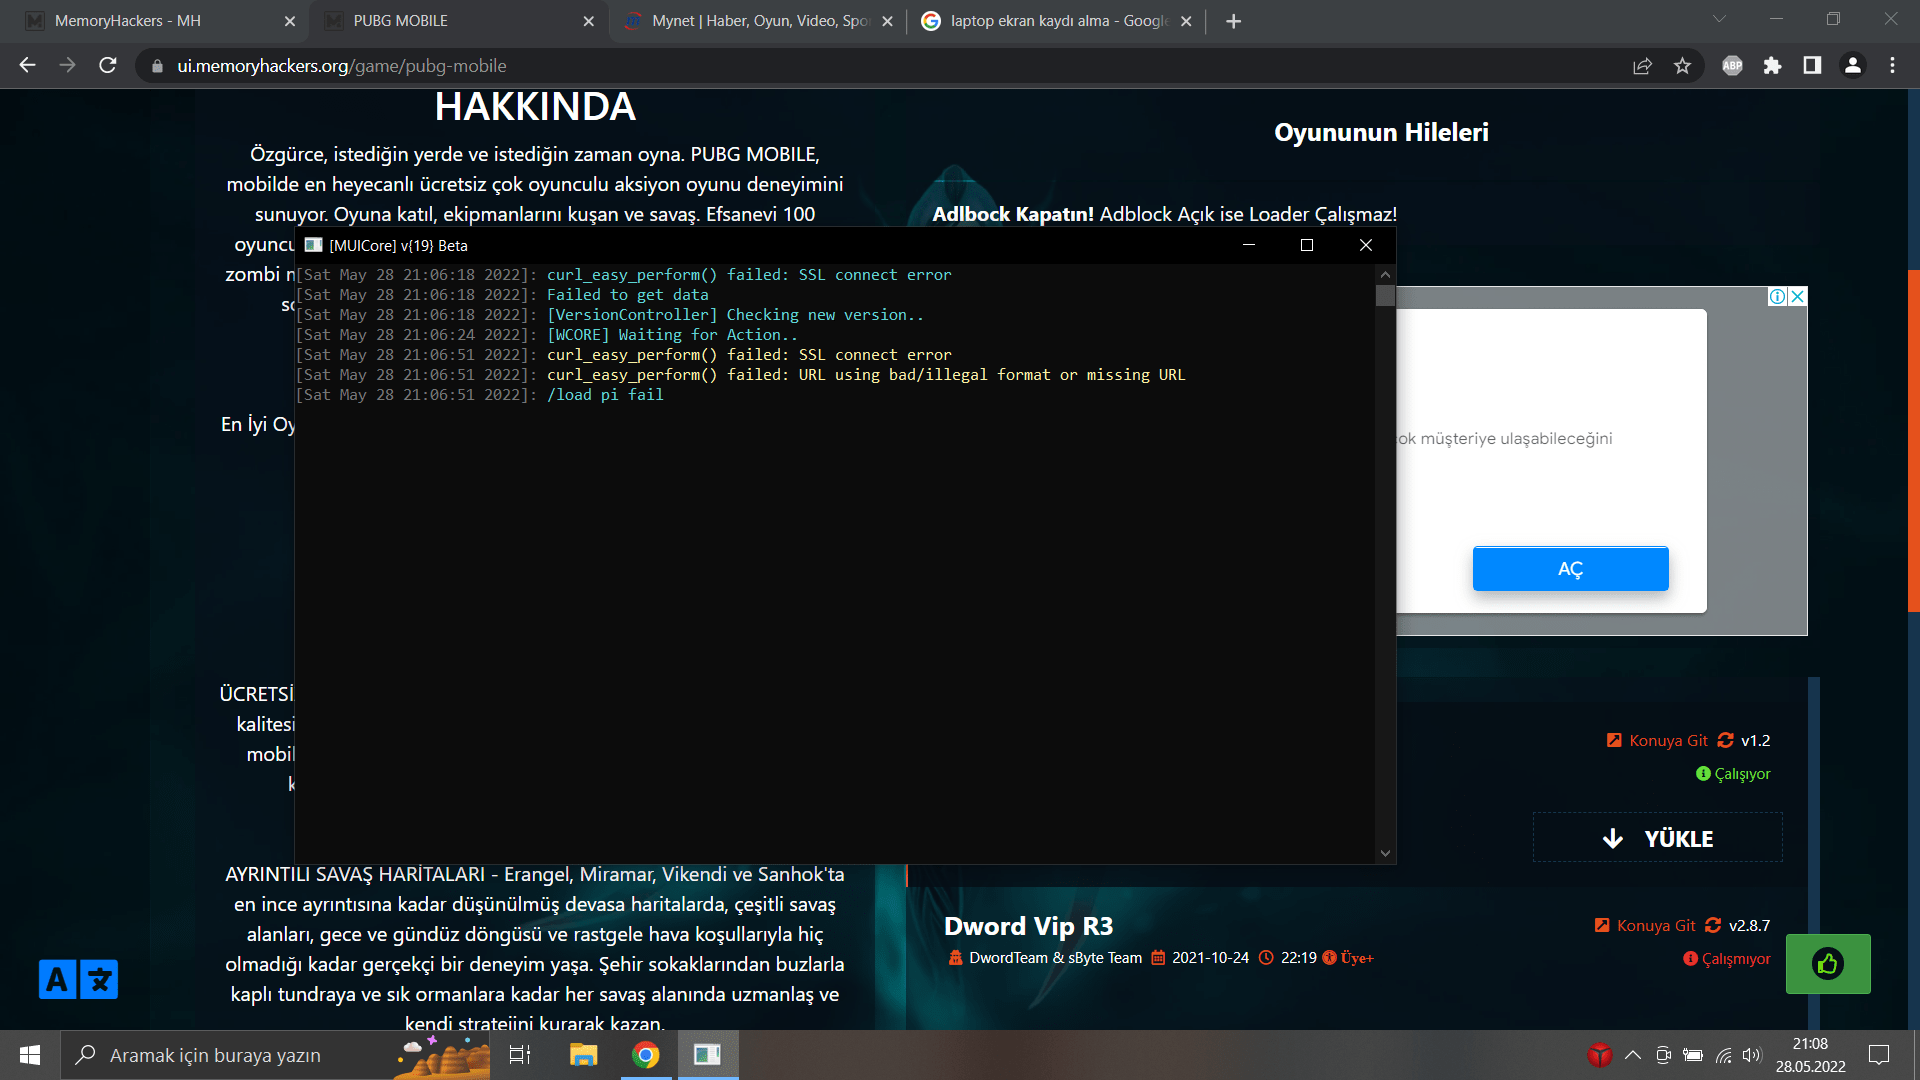The width and height of the screenshot is (1920, 1080).
Task: Click the YÜKLE download button
Action: tap(1658, 838)
